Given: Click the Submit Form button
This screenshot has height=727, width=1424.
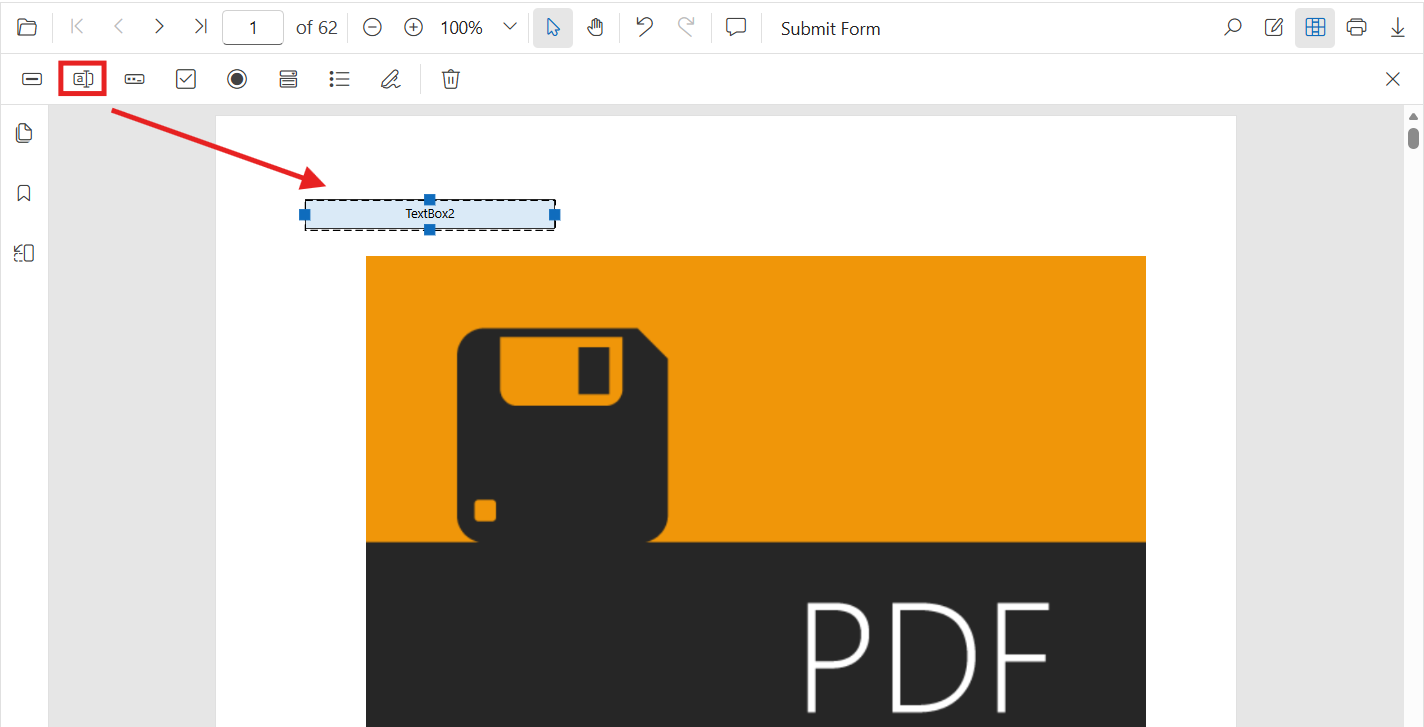Looking at the screenshot, I should [830, 29].
